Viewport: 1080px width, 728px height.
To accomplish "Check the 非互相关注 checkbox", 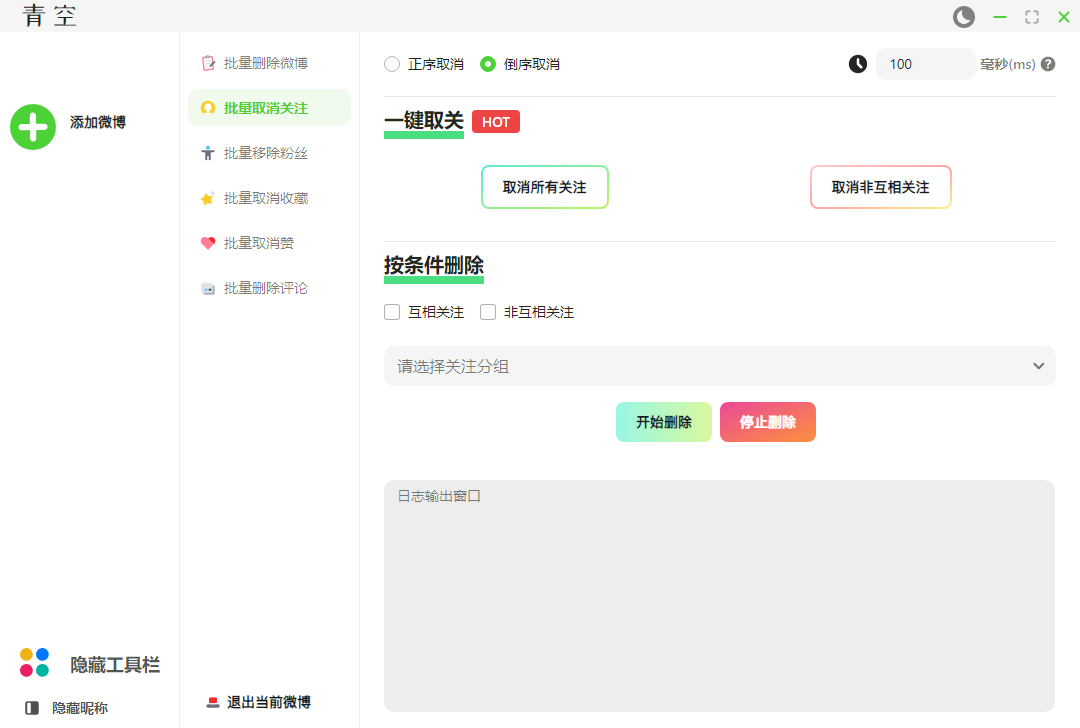I will (x=488, y=312).
